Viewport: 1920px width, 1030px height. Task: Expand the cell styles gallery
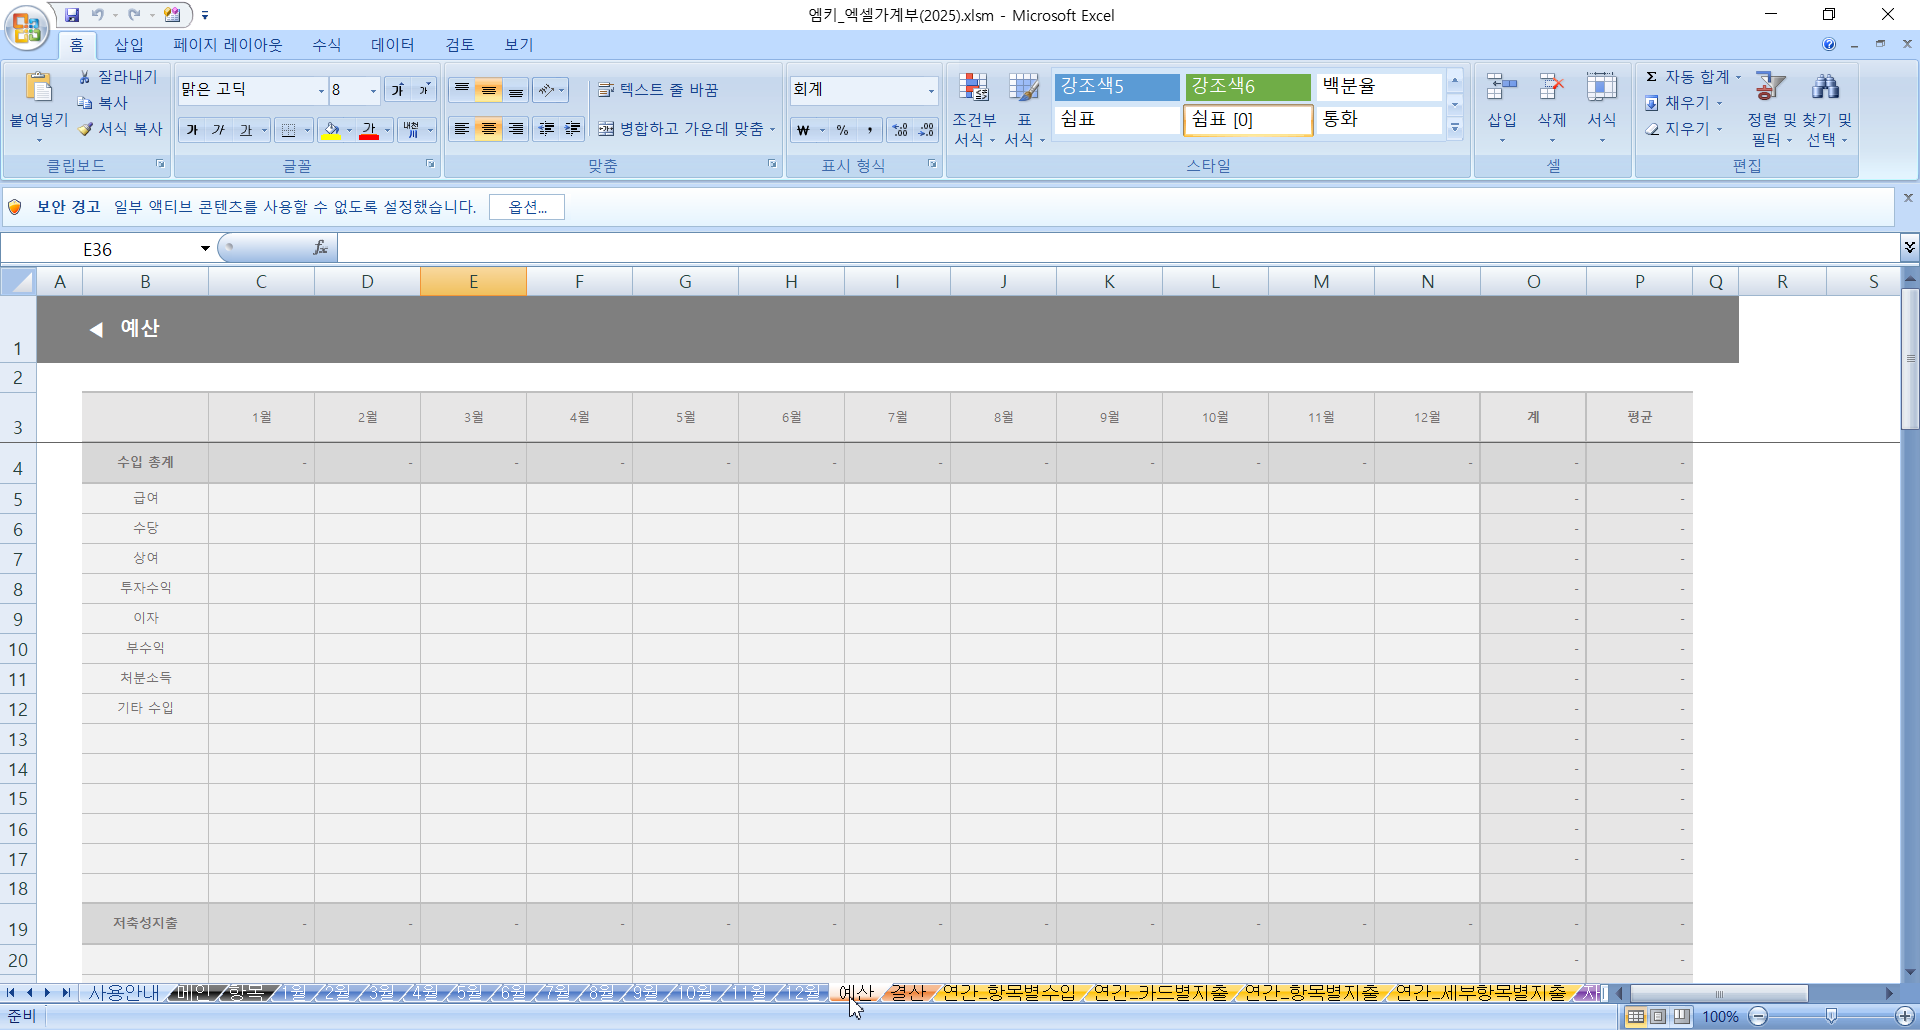1455,127
